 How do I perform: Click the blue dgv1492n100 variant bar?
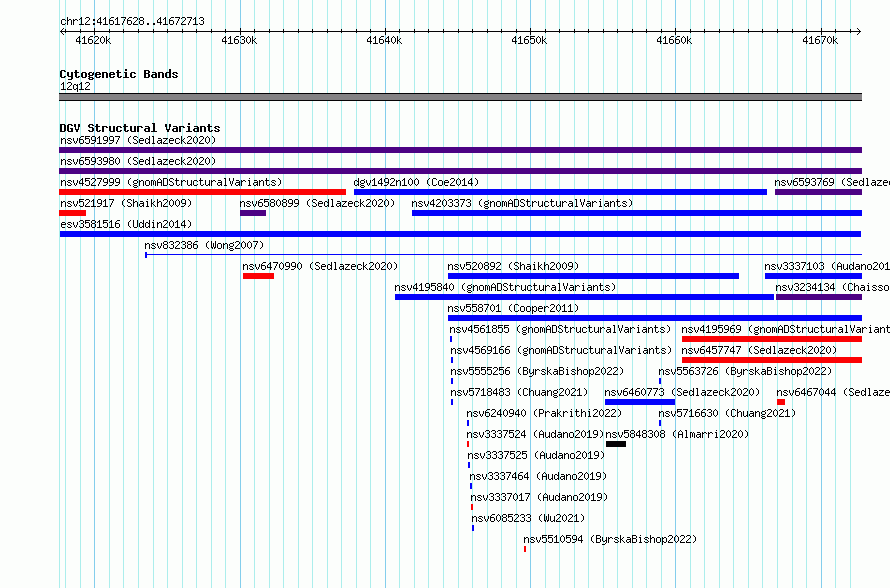560,192
